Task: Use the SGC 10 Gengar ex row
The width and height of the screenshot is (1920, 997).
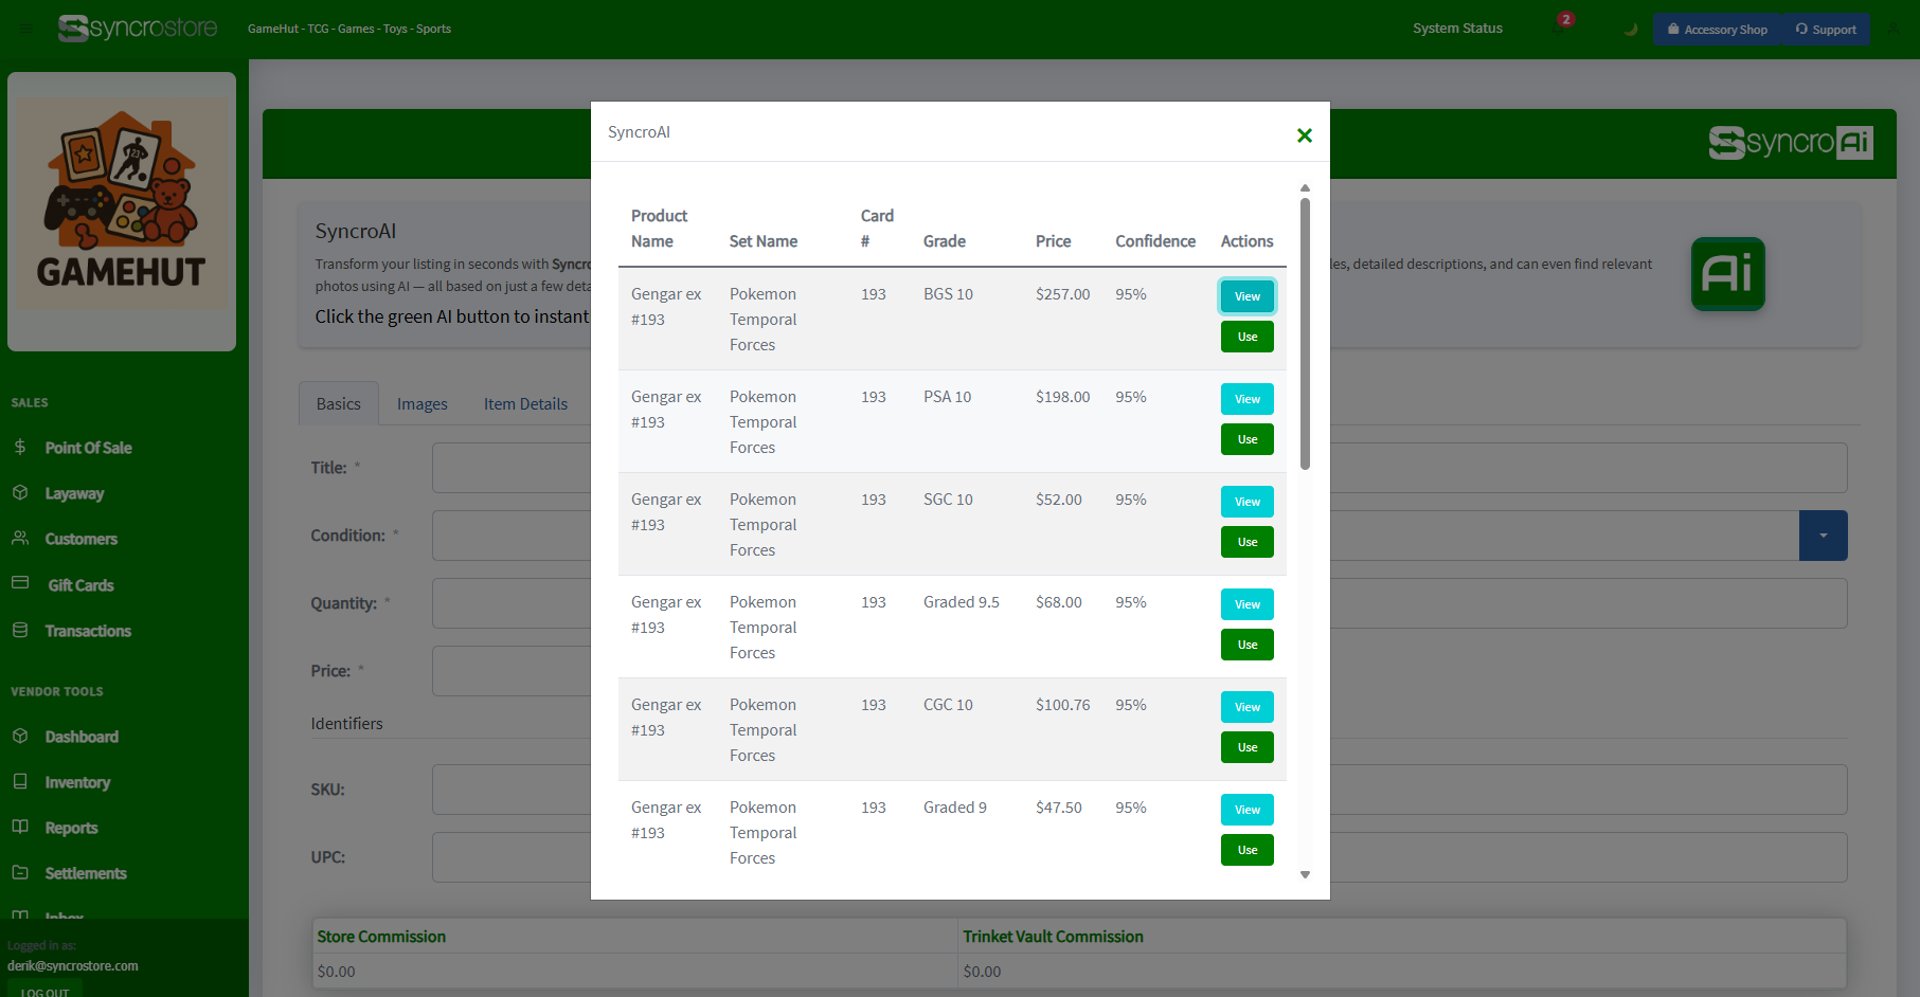Action: click(x=1247, y=542)
